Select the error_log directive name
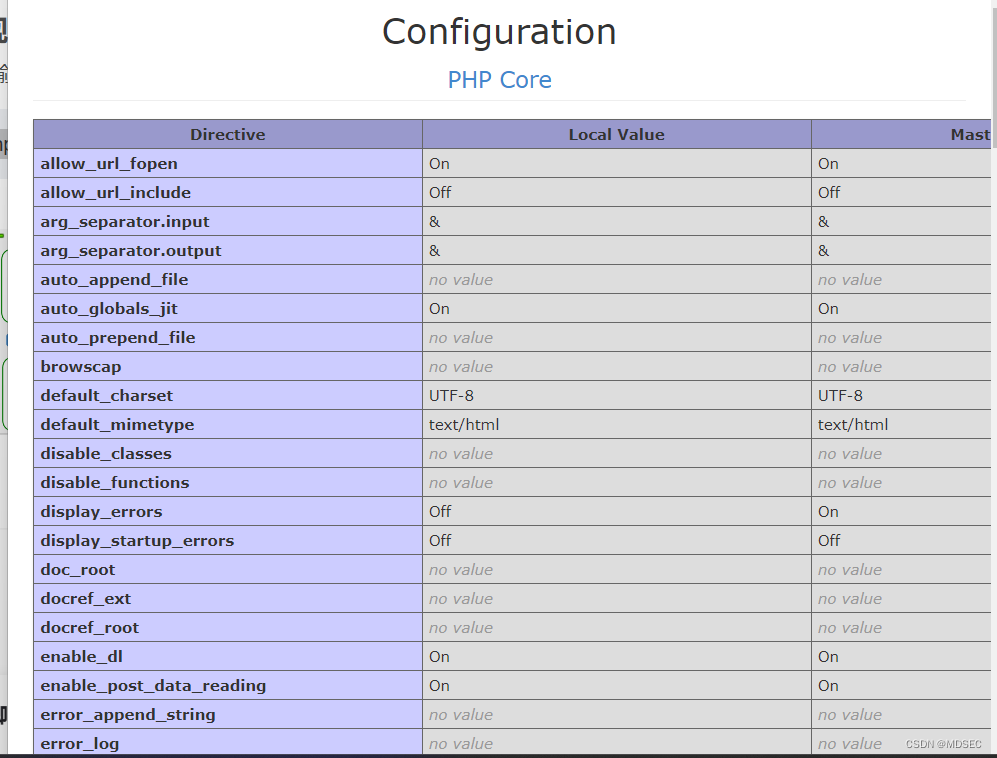997x758 pixels. pyautogui.click(x=79, y=744)
